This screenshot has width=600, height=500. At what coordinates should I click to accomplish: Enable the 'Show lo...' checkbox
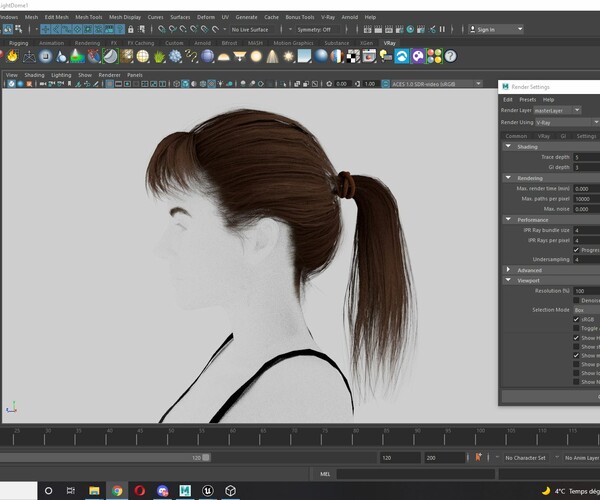coord(576,373)
